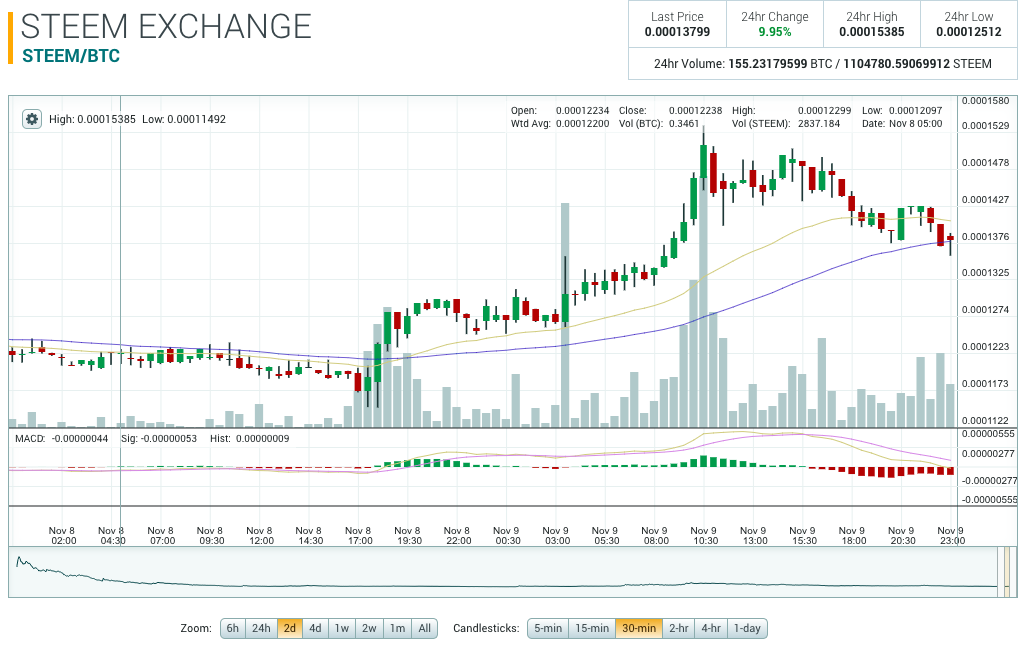
Task: Click the STEEM/BTC pair label
Action: tap(71, 56)
